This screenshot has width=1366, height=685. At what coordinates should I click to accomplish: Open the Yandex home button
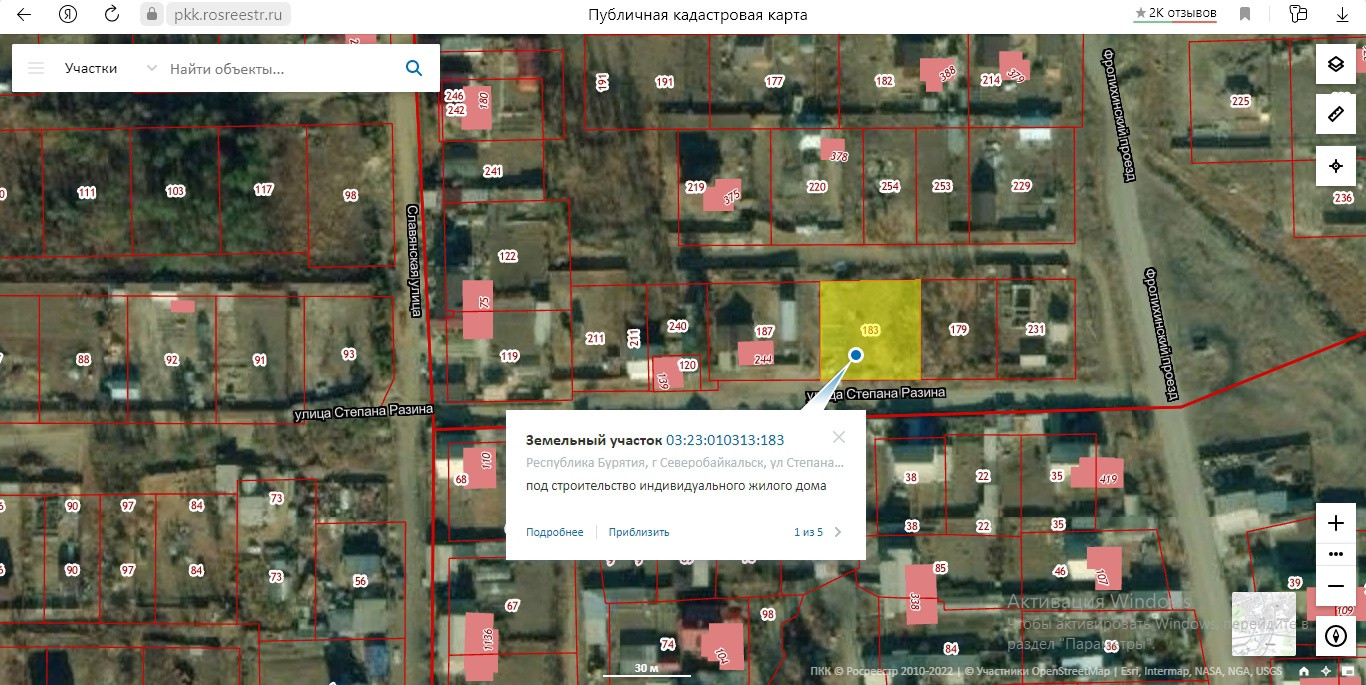coord(68,14)
